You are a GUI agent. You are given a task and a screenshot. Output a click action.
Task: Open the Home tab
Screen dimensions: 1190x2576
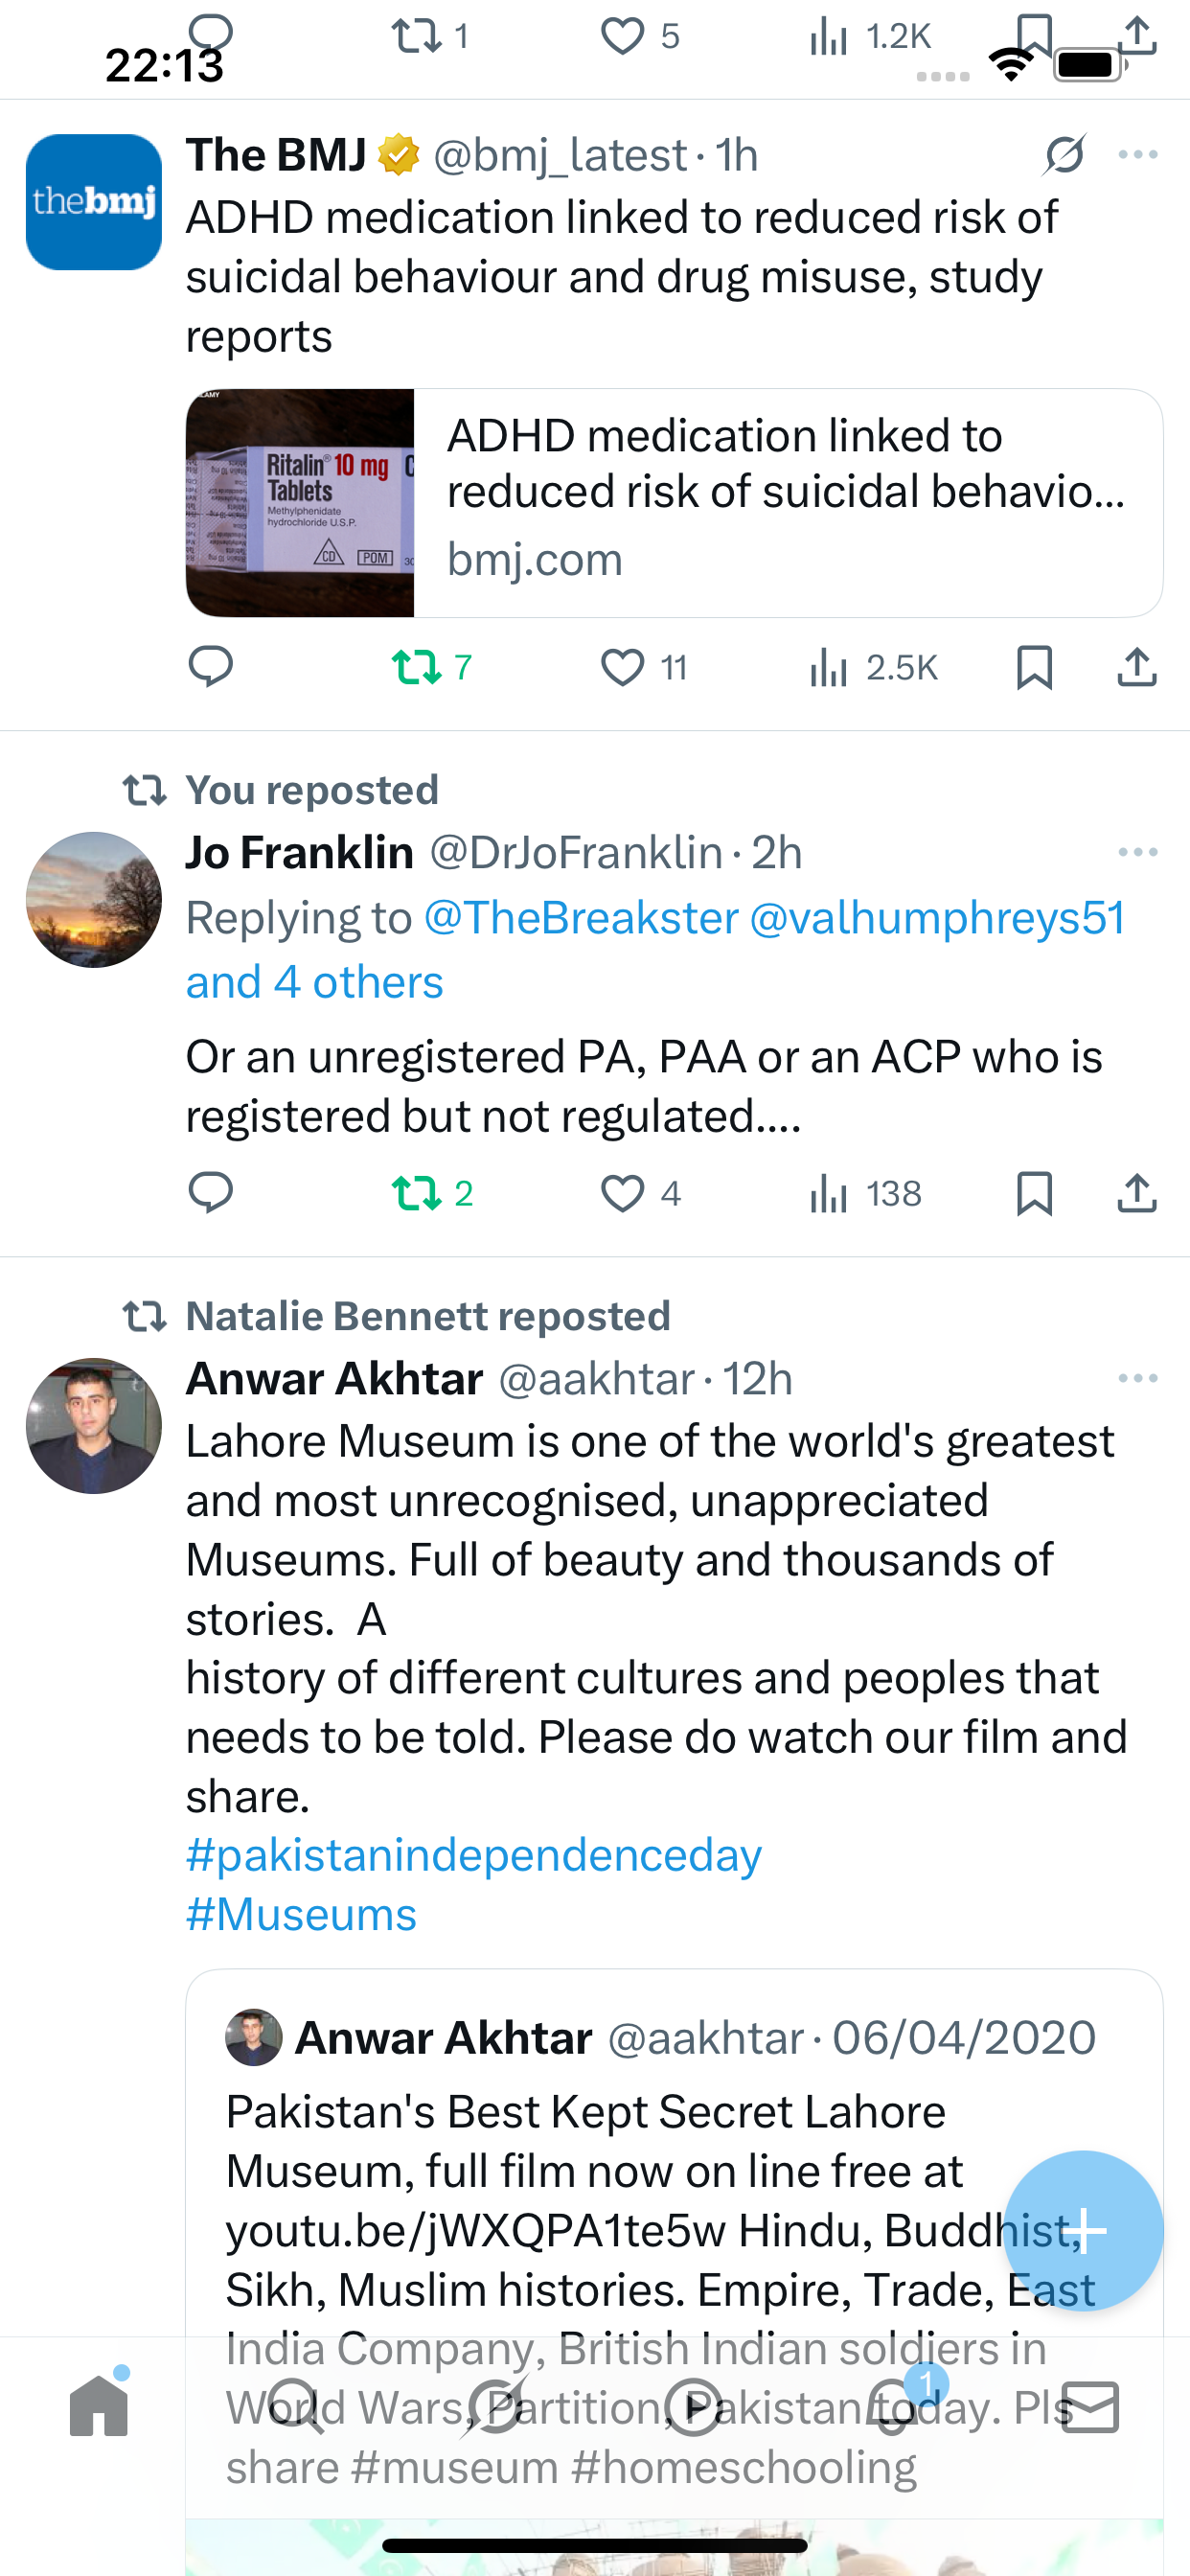click(99, 2406)
